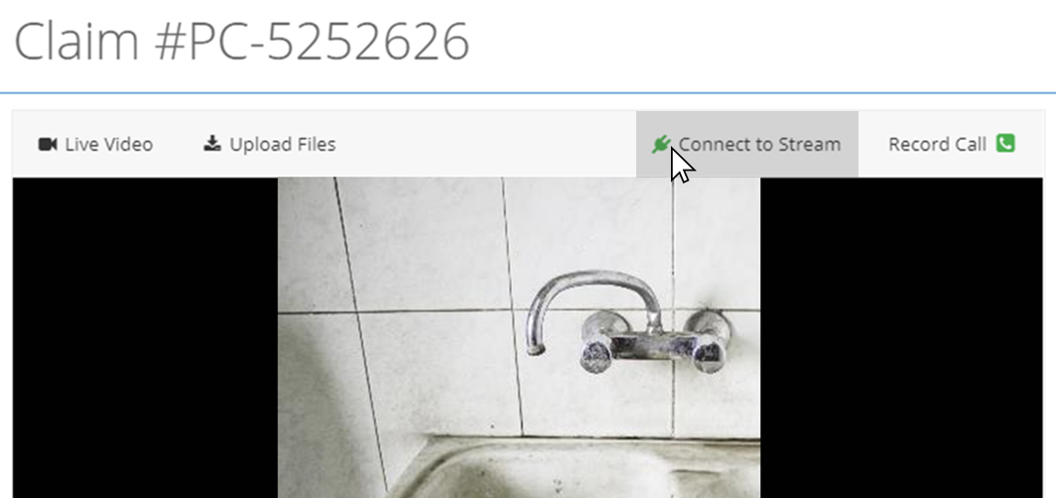Click the Connect to Stream button label

pyautogui.click(x=760, y=144)
